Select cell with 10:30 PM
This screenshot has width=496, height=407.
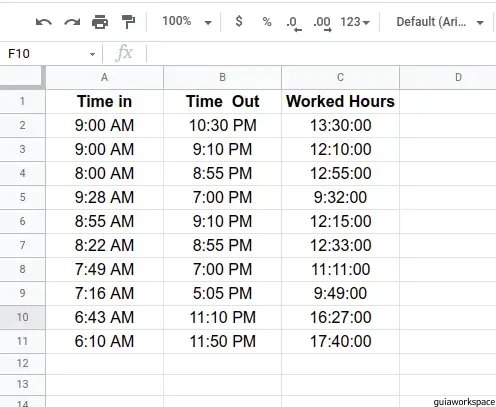222,125
